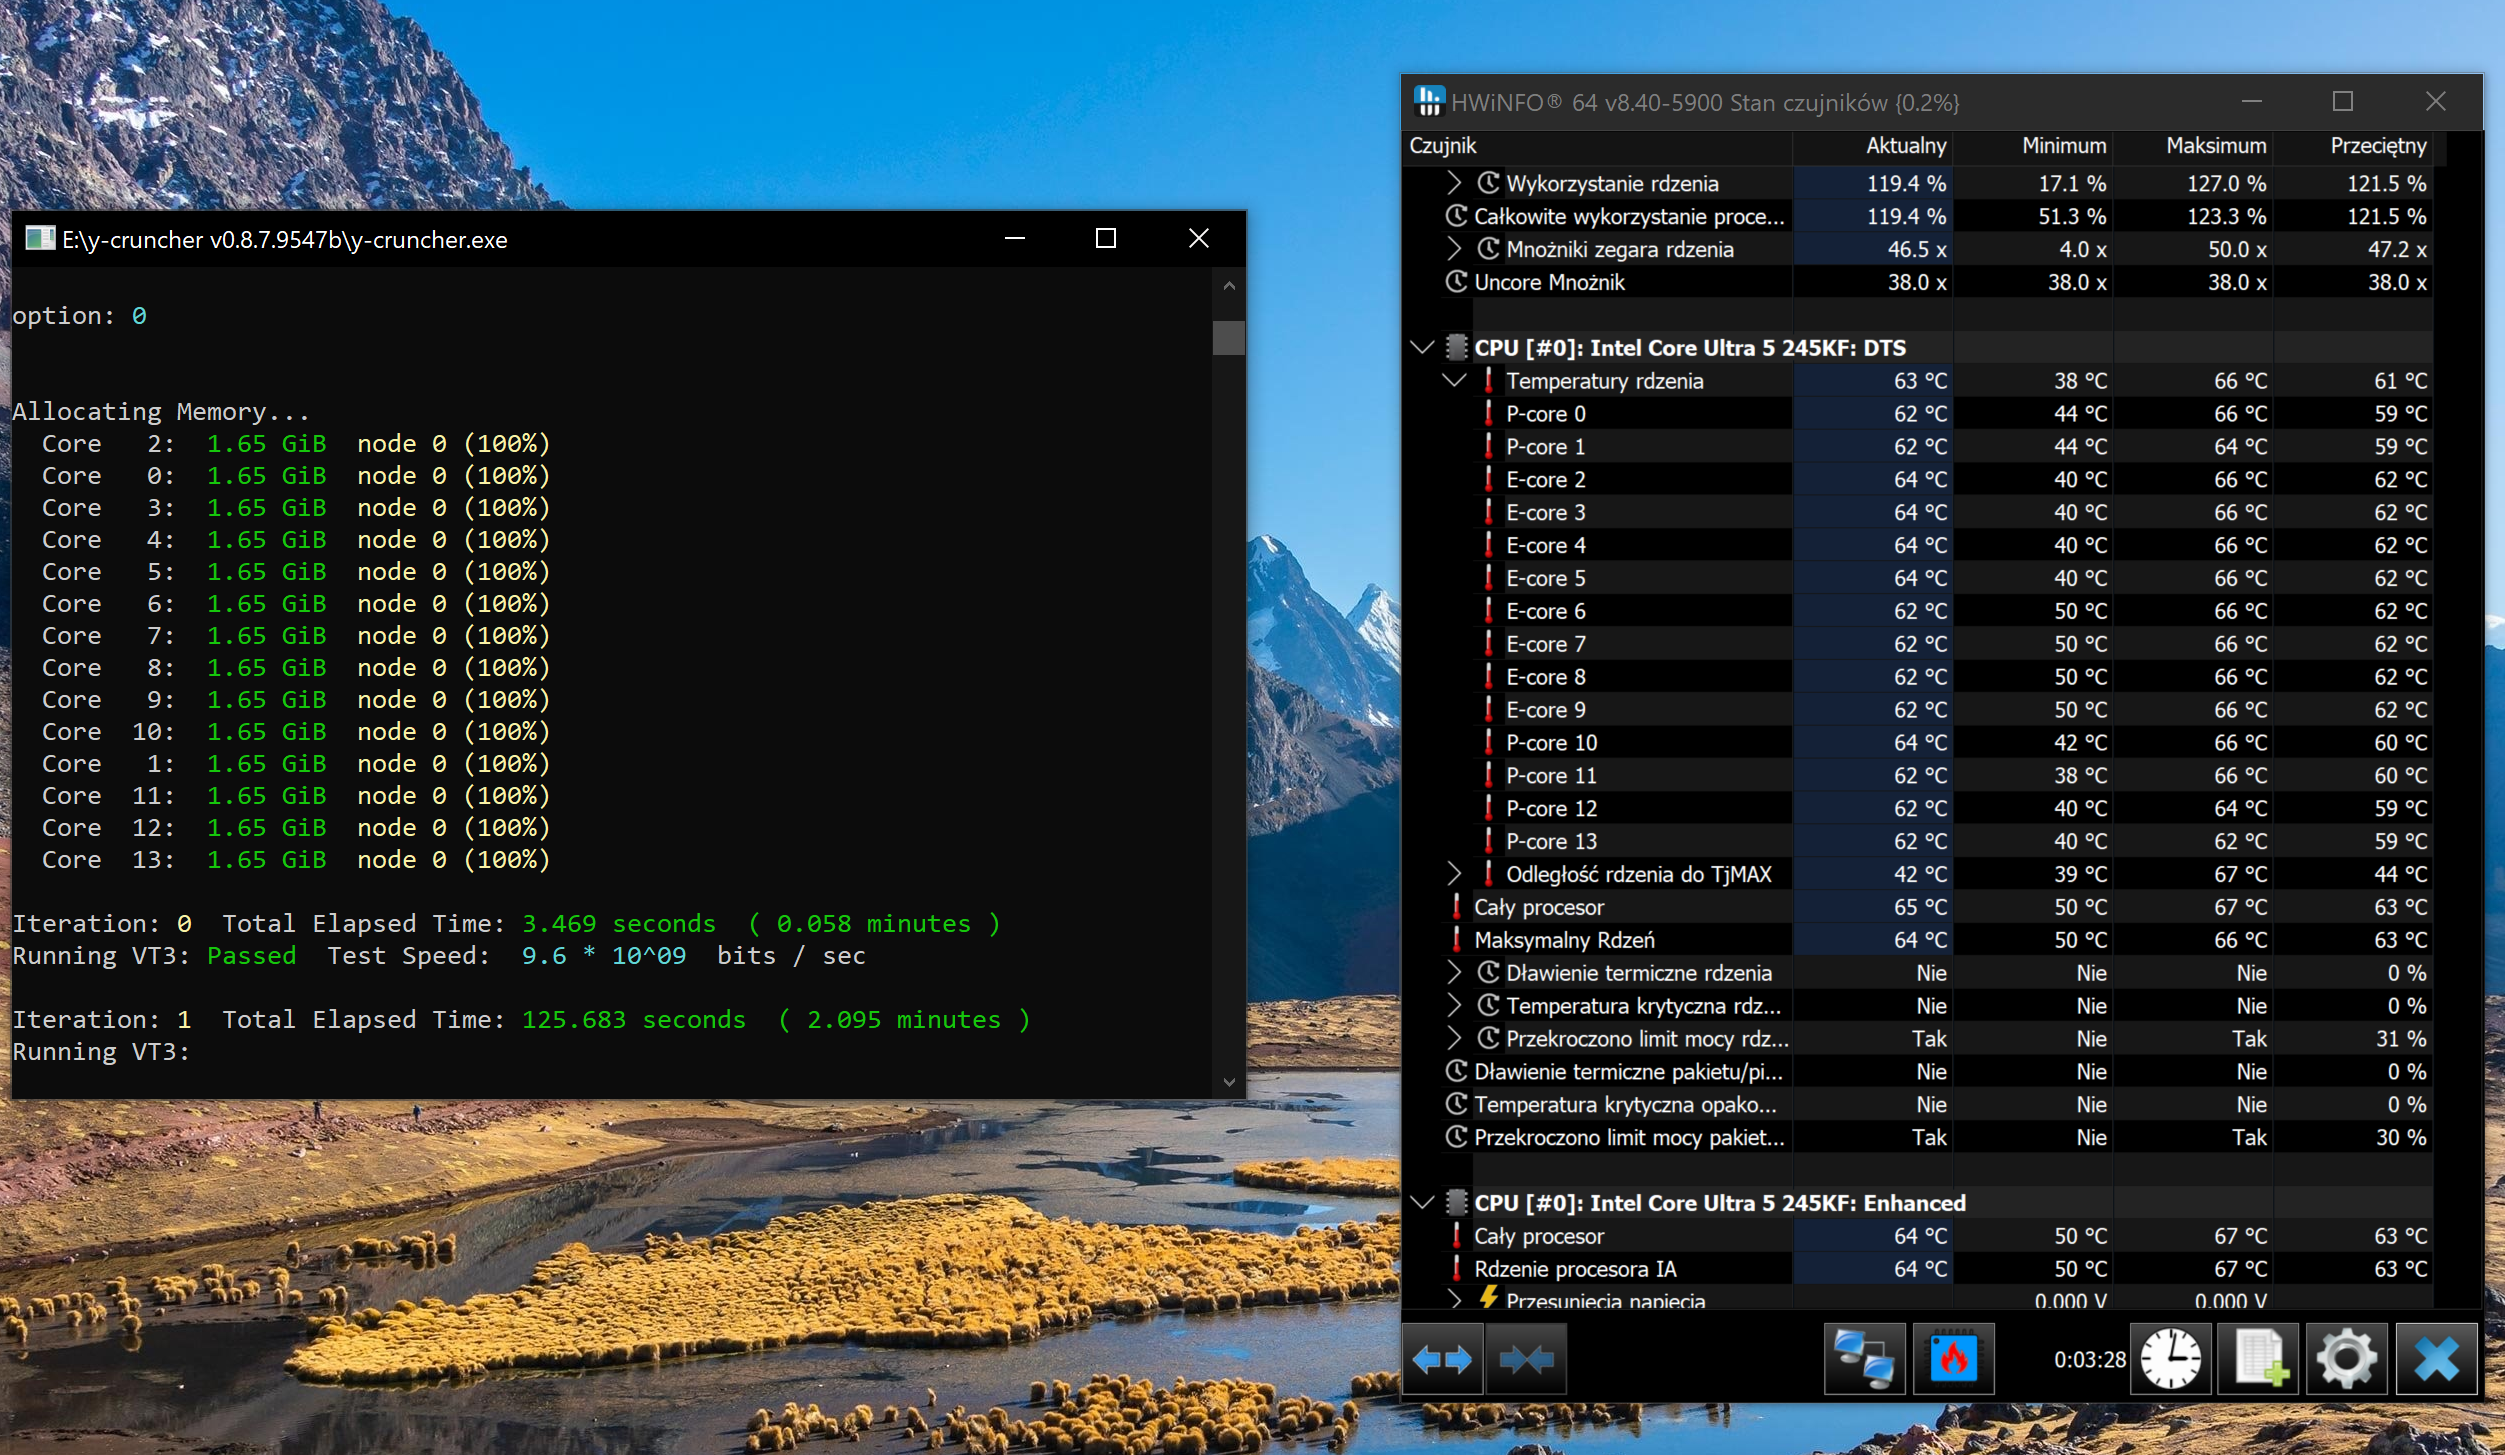This screenshot has width=2505, height=1455.
Task: Click the y-cruncher window title icon
Action: [x=39, y=239]
